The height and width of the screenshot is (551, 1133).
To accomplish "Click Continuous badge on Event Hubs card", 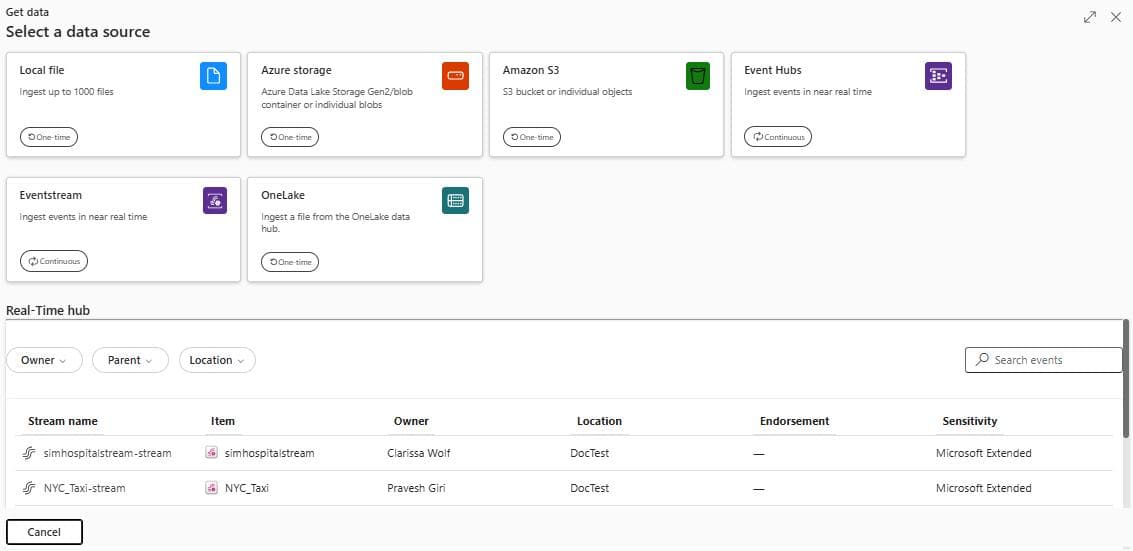I will click(x=778, y=136).
